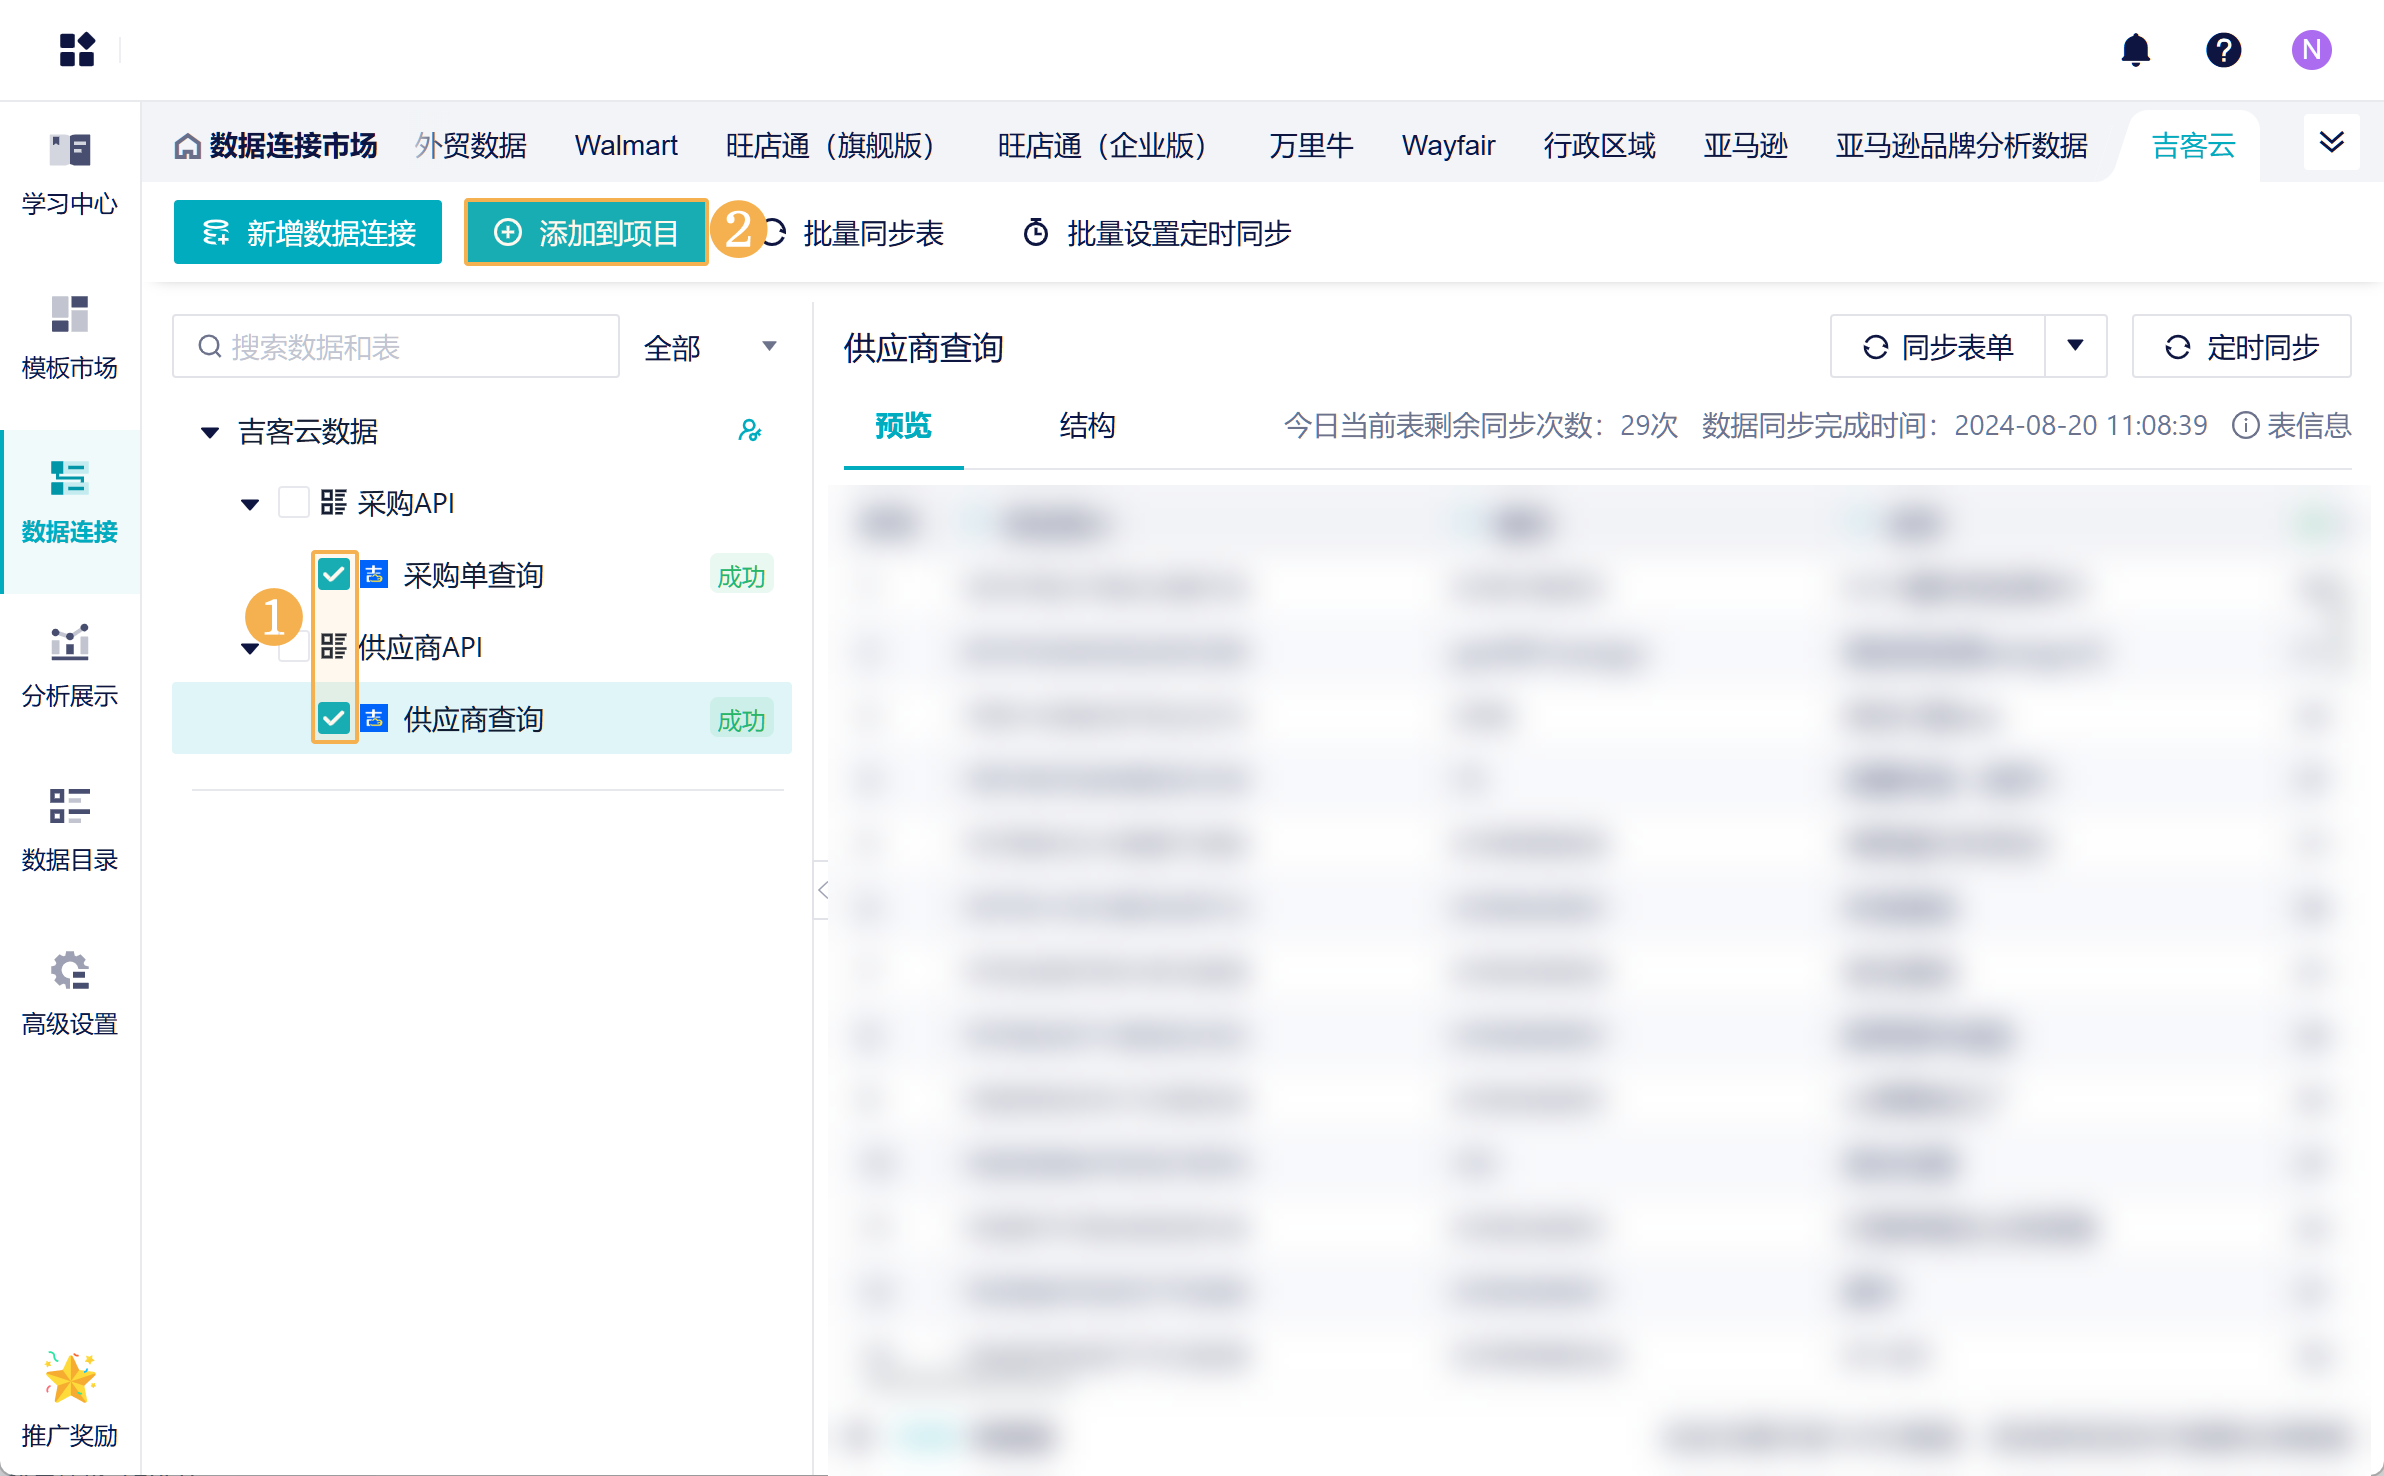Expand more tabs with double-chevron button
2384x1476 pixels.
[2331, 143]
